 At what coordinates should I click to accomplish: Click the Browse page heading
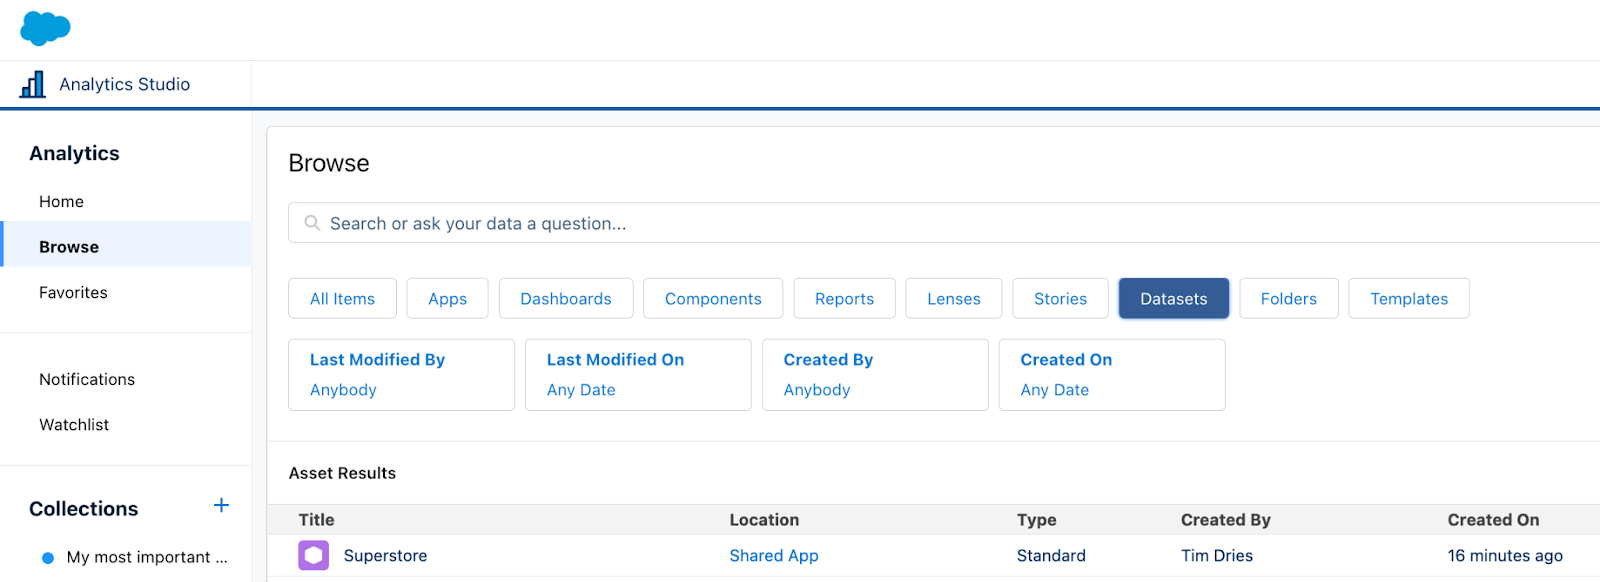[329, 163]
